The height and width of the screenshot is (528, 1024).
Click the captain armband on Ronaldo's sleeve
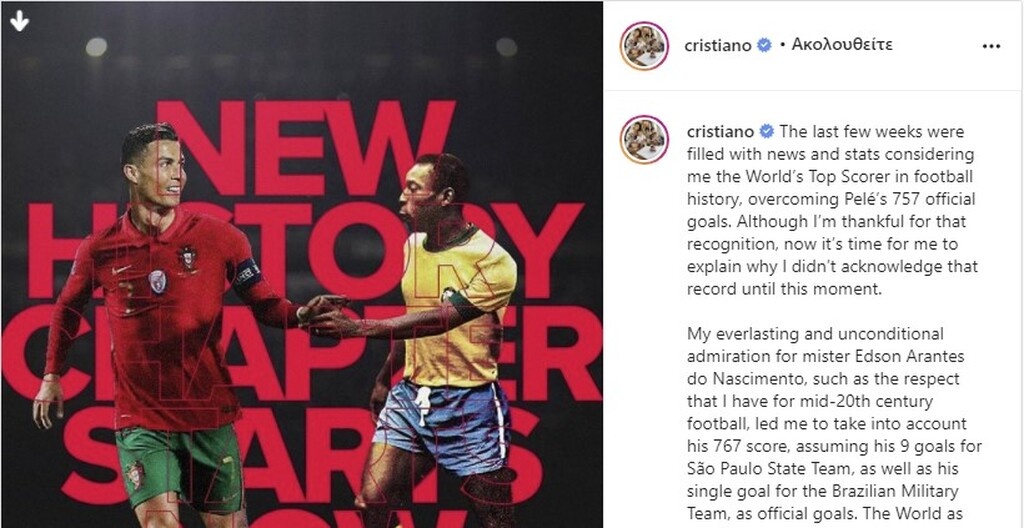248,272
